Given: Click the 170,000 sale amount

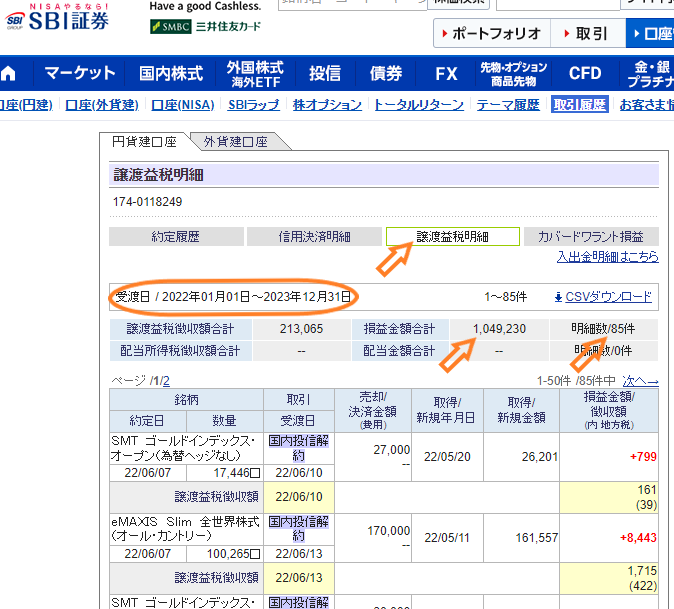Looking at the screenshot, I should 389,531.
